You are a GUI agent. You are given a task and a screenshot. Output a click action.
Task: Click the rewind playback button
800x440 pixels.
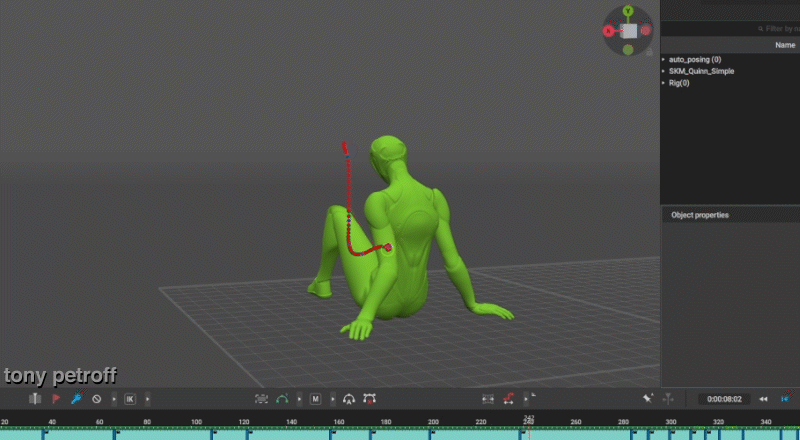click(x=763, y=399)
